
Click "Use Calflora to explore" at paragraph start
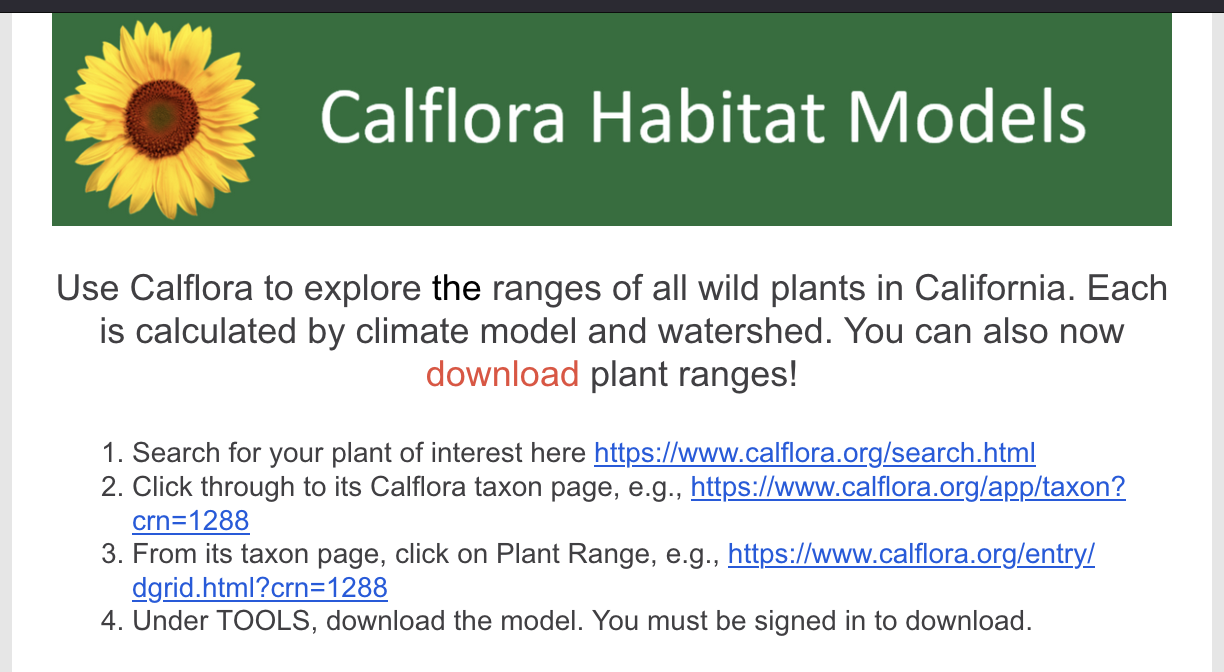238,289
